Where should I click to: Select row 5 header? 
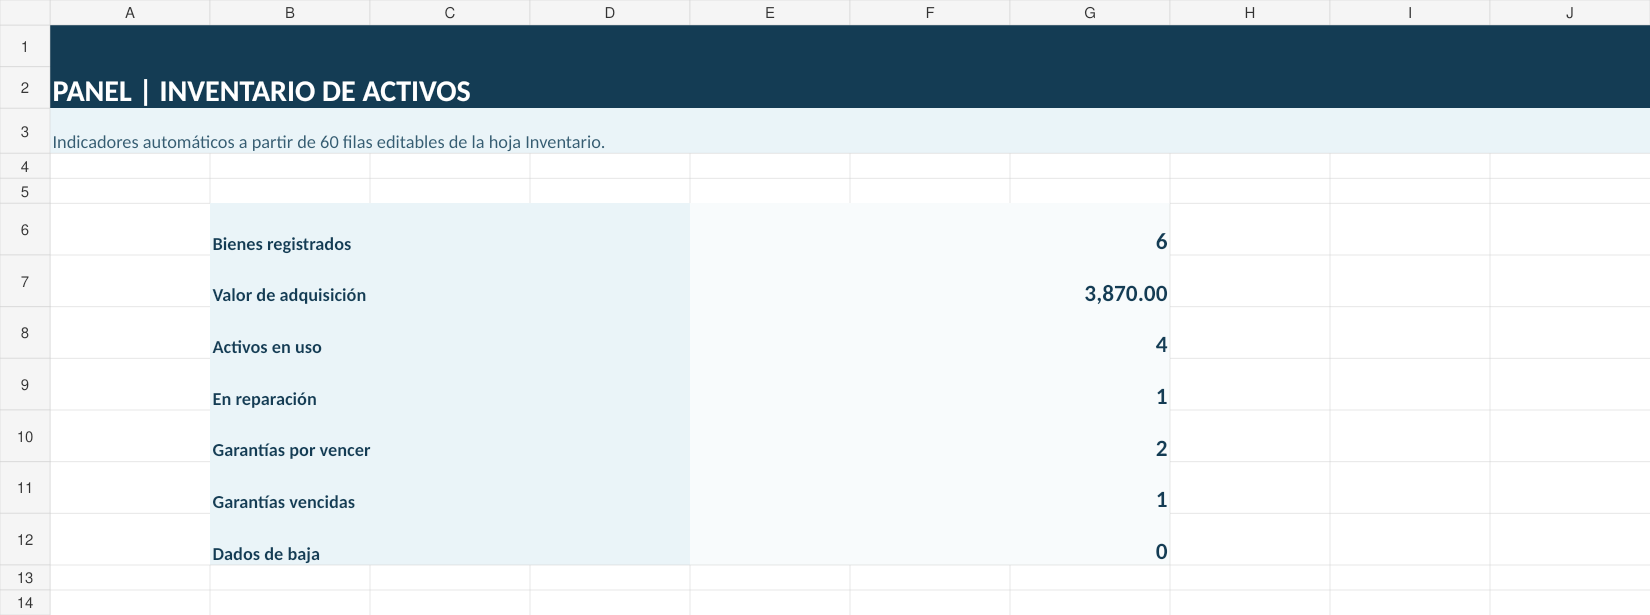click(25, 191)
